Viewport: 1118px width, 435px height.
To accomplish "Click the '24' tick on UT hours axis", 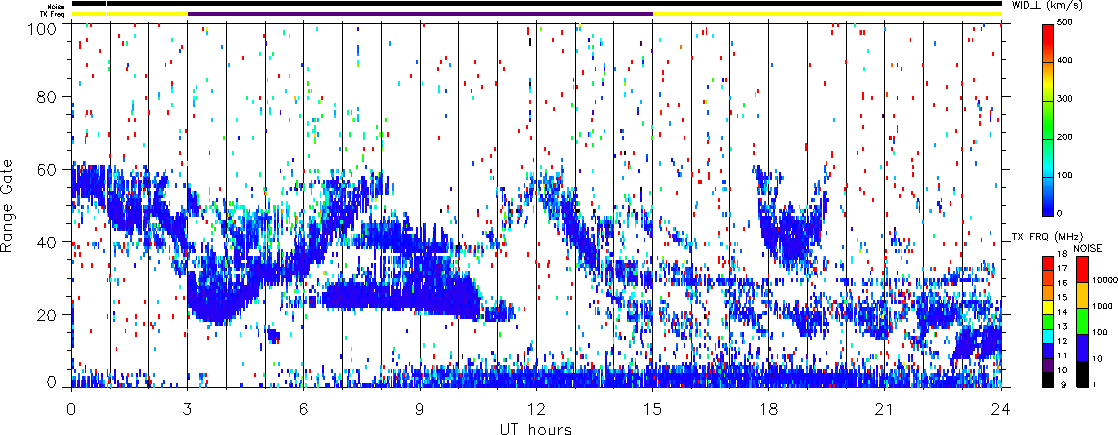I will (1001, 409).
